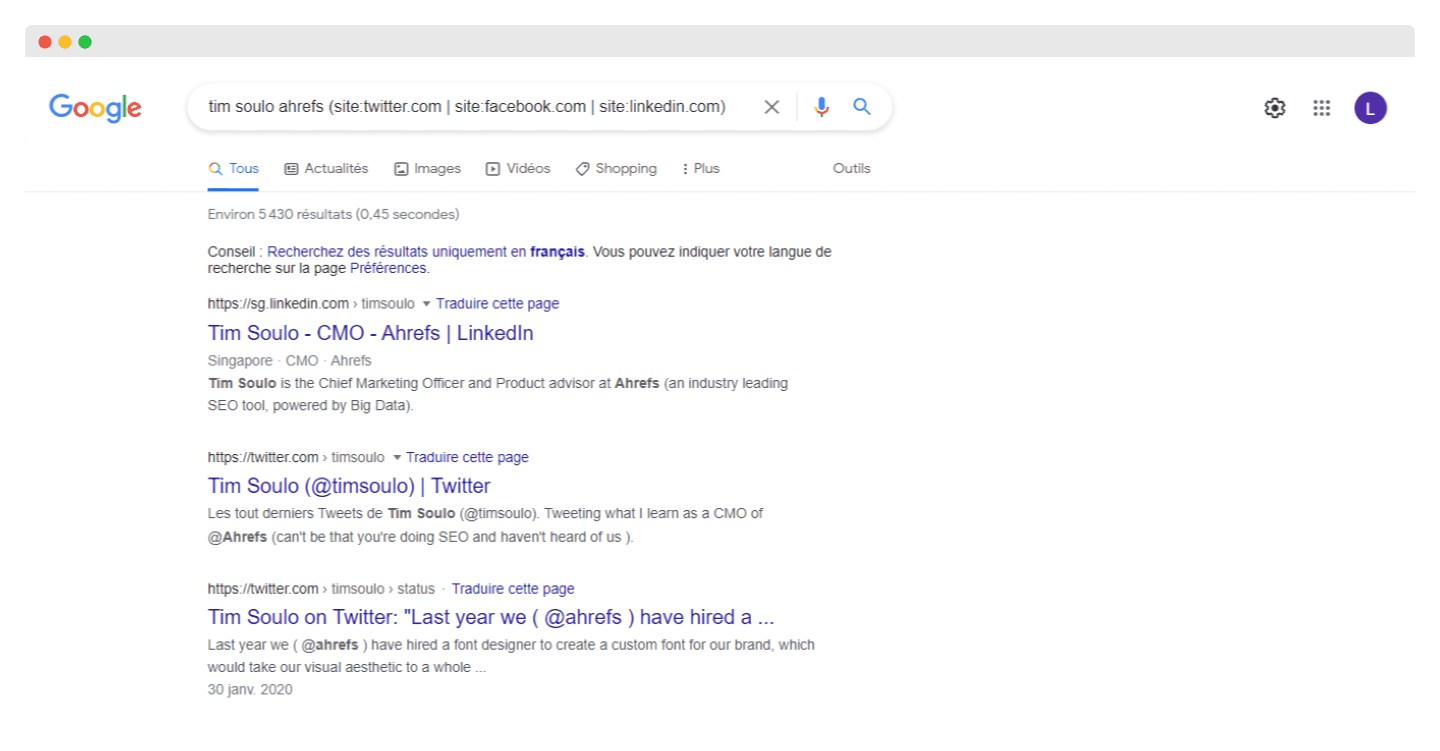The height and width of the screenshot is (751, 1440).
Task: Click the red close window button
Action: point(45,42)
